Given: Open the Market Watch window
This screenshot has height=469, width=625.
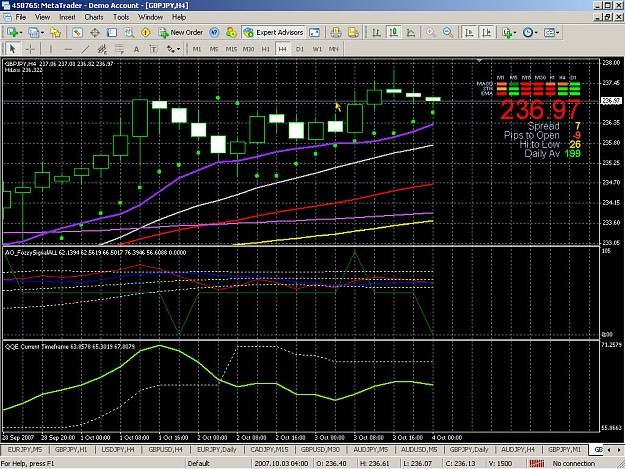Looking at the screenshot, I should (77, 33).
